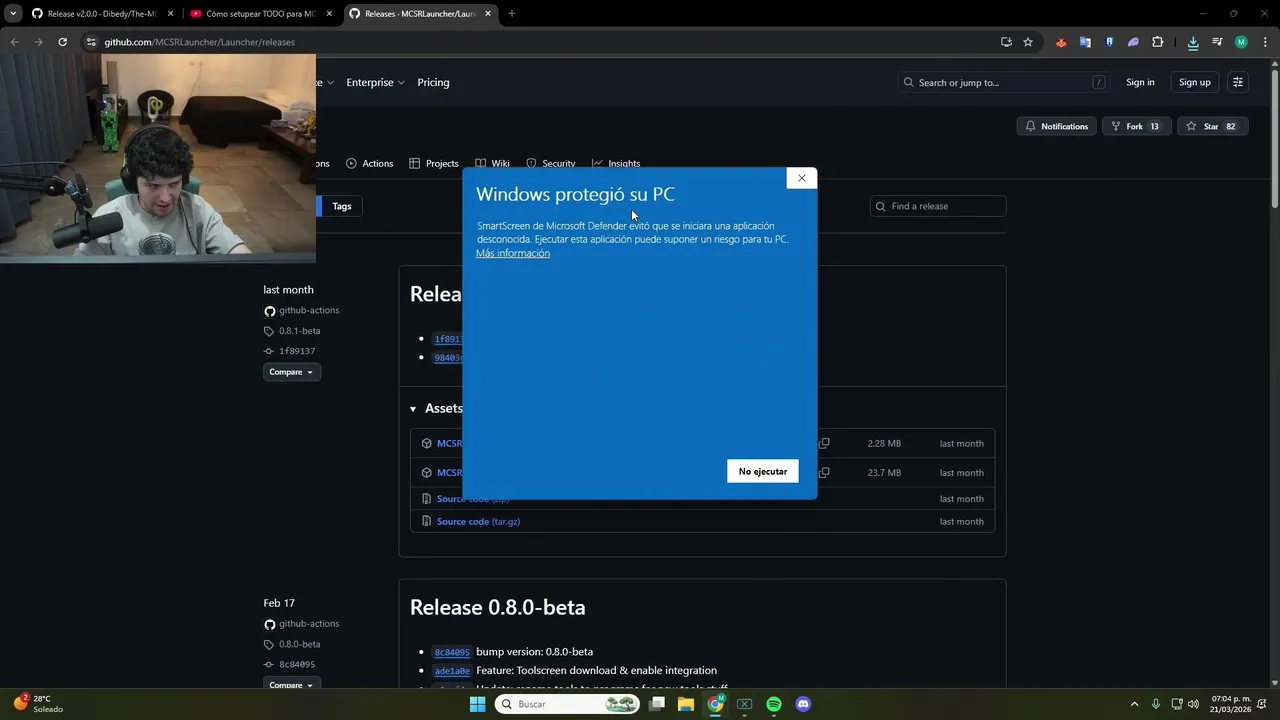Open the 0.8.1-beta tag link
Viewport: 1280px width, 720px height.
299,331
